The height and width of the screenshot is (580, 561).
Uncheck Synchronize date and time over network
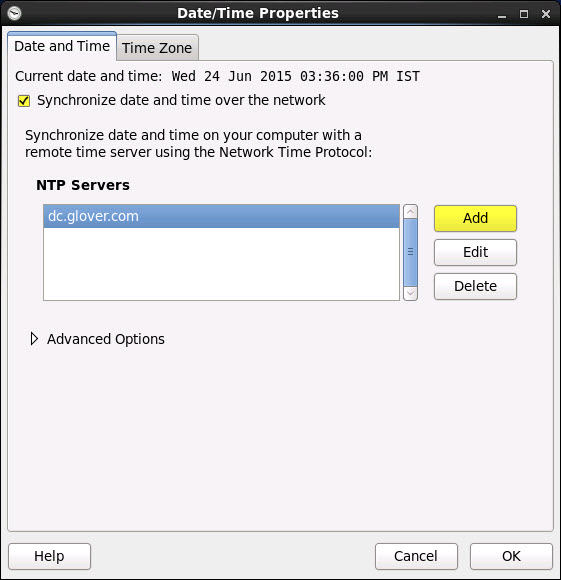24,101
